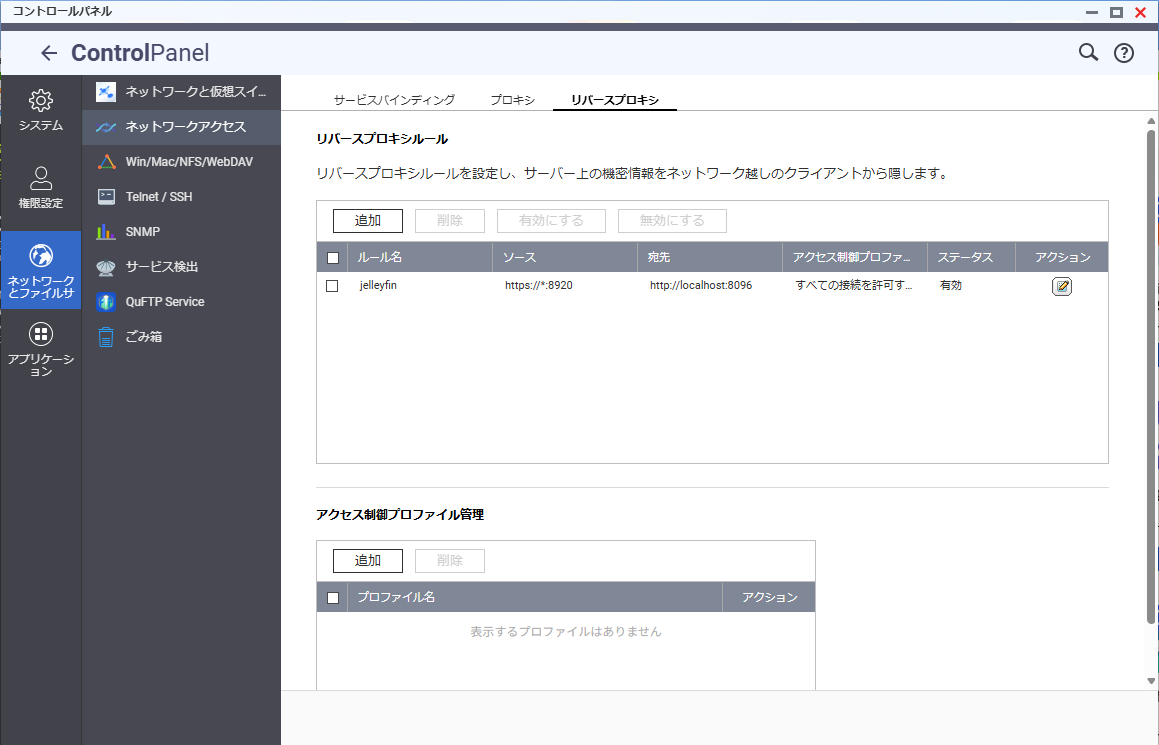The height and width of the screenshot is (745, 1159).
Task: Select all rules via header checkbox
Action: [x=333, y=258]
